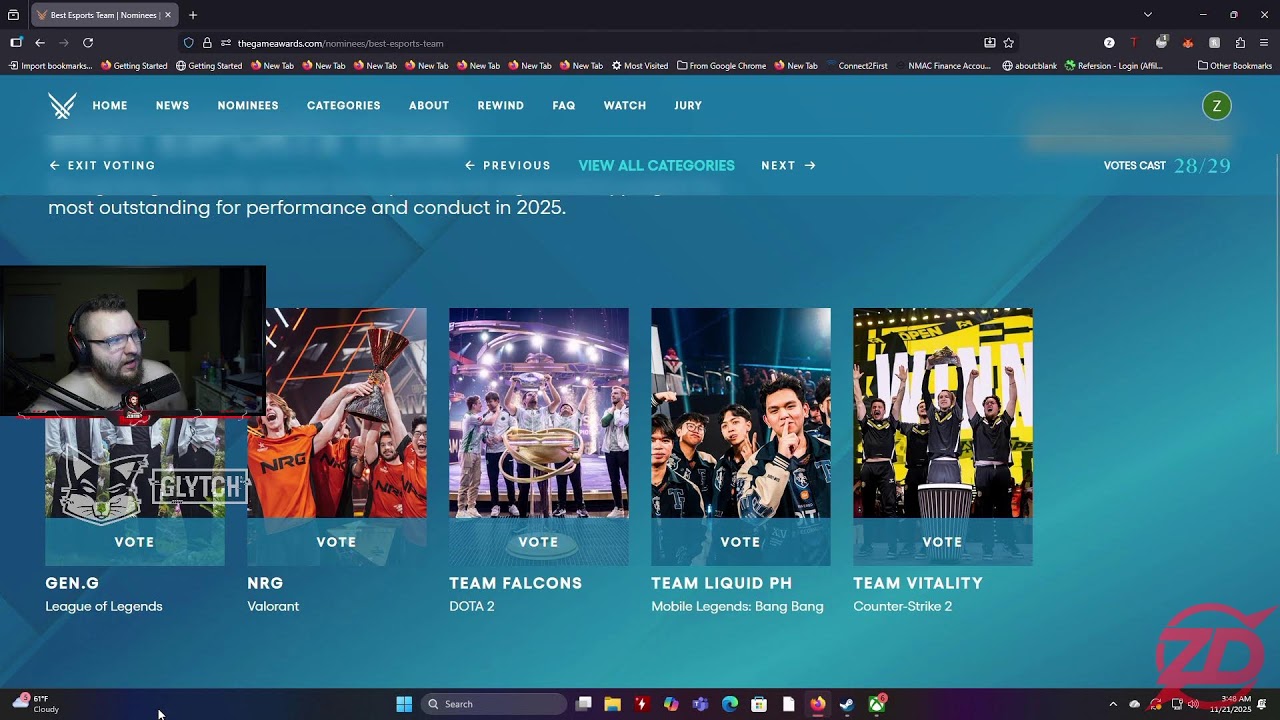The image size is (1280, 720).
Task: Open Firefox View button
Action: click(13, 15)
